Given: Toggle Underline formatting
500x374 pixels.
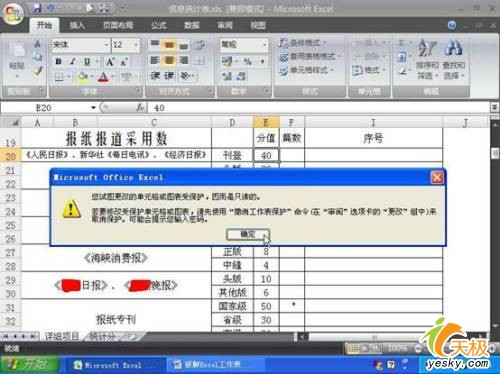Looking at the screenshot, I should tap(87, 62).
